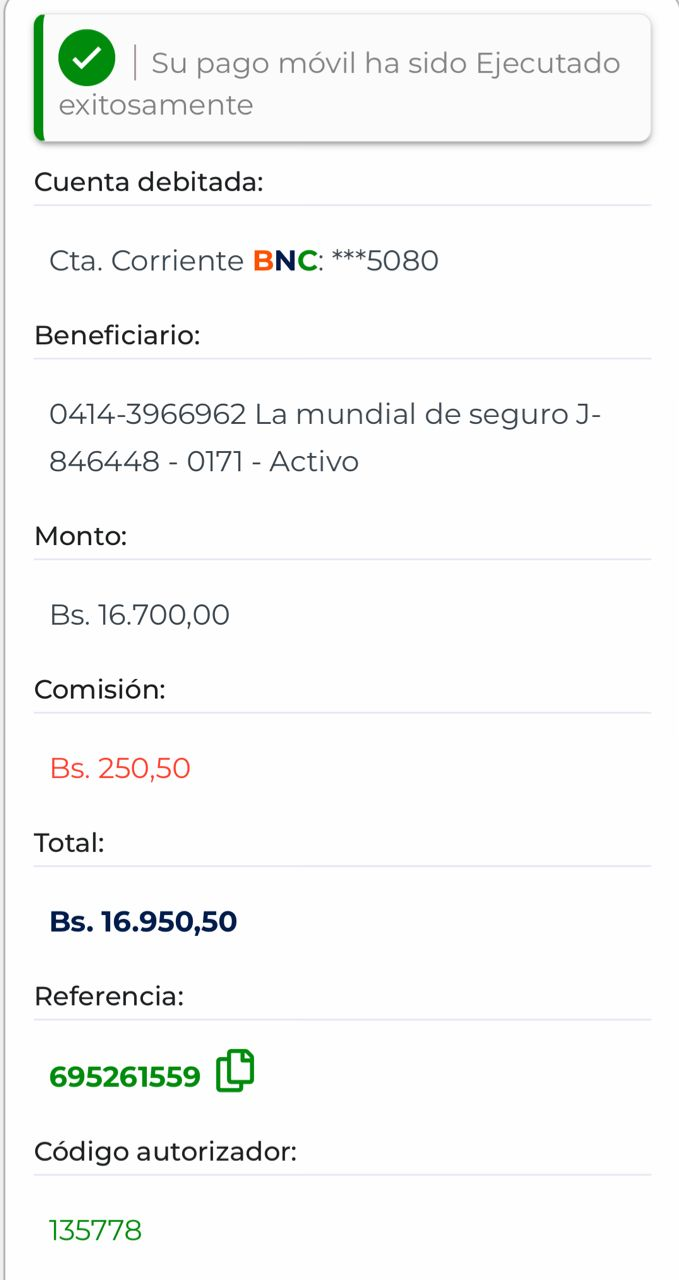This screenshot has width=679, height=1280.
Task: Click the green success checkmark icon
Action: coord(86,58)
